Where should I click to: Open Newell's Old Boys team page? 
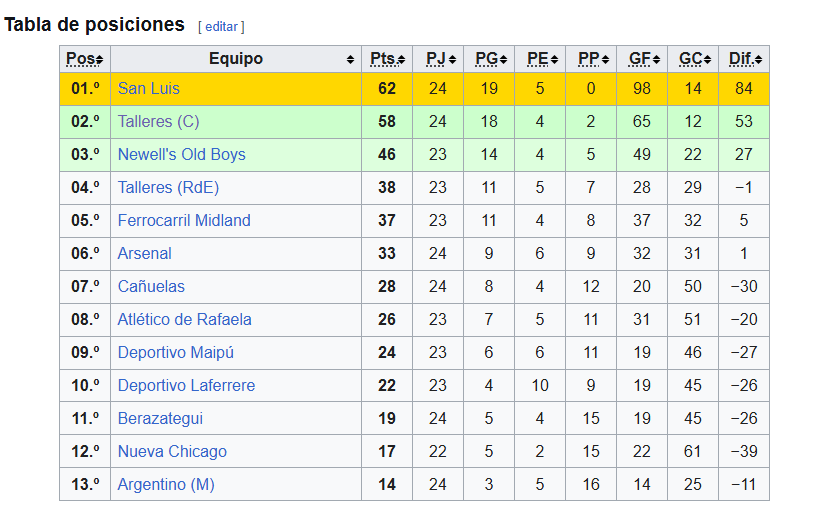pos(182,155)
